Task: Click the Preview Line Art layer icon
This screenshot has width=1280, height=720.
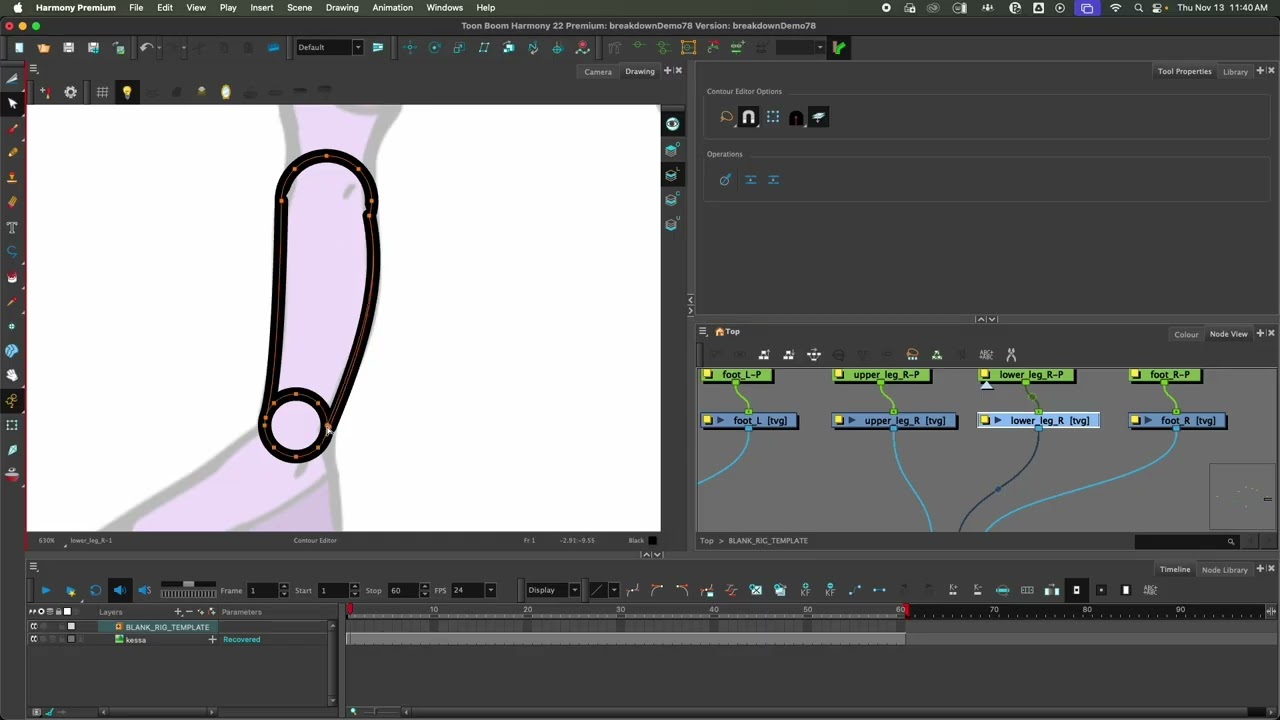Action: tap(672, 175)
